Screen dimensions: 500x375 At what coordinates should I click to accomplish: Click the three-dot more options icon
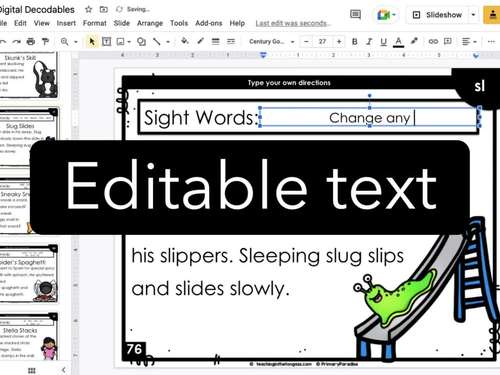click(491, 41)
